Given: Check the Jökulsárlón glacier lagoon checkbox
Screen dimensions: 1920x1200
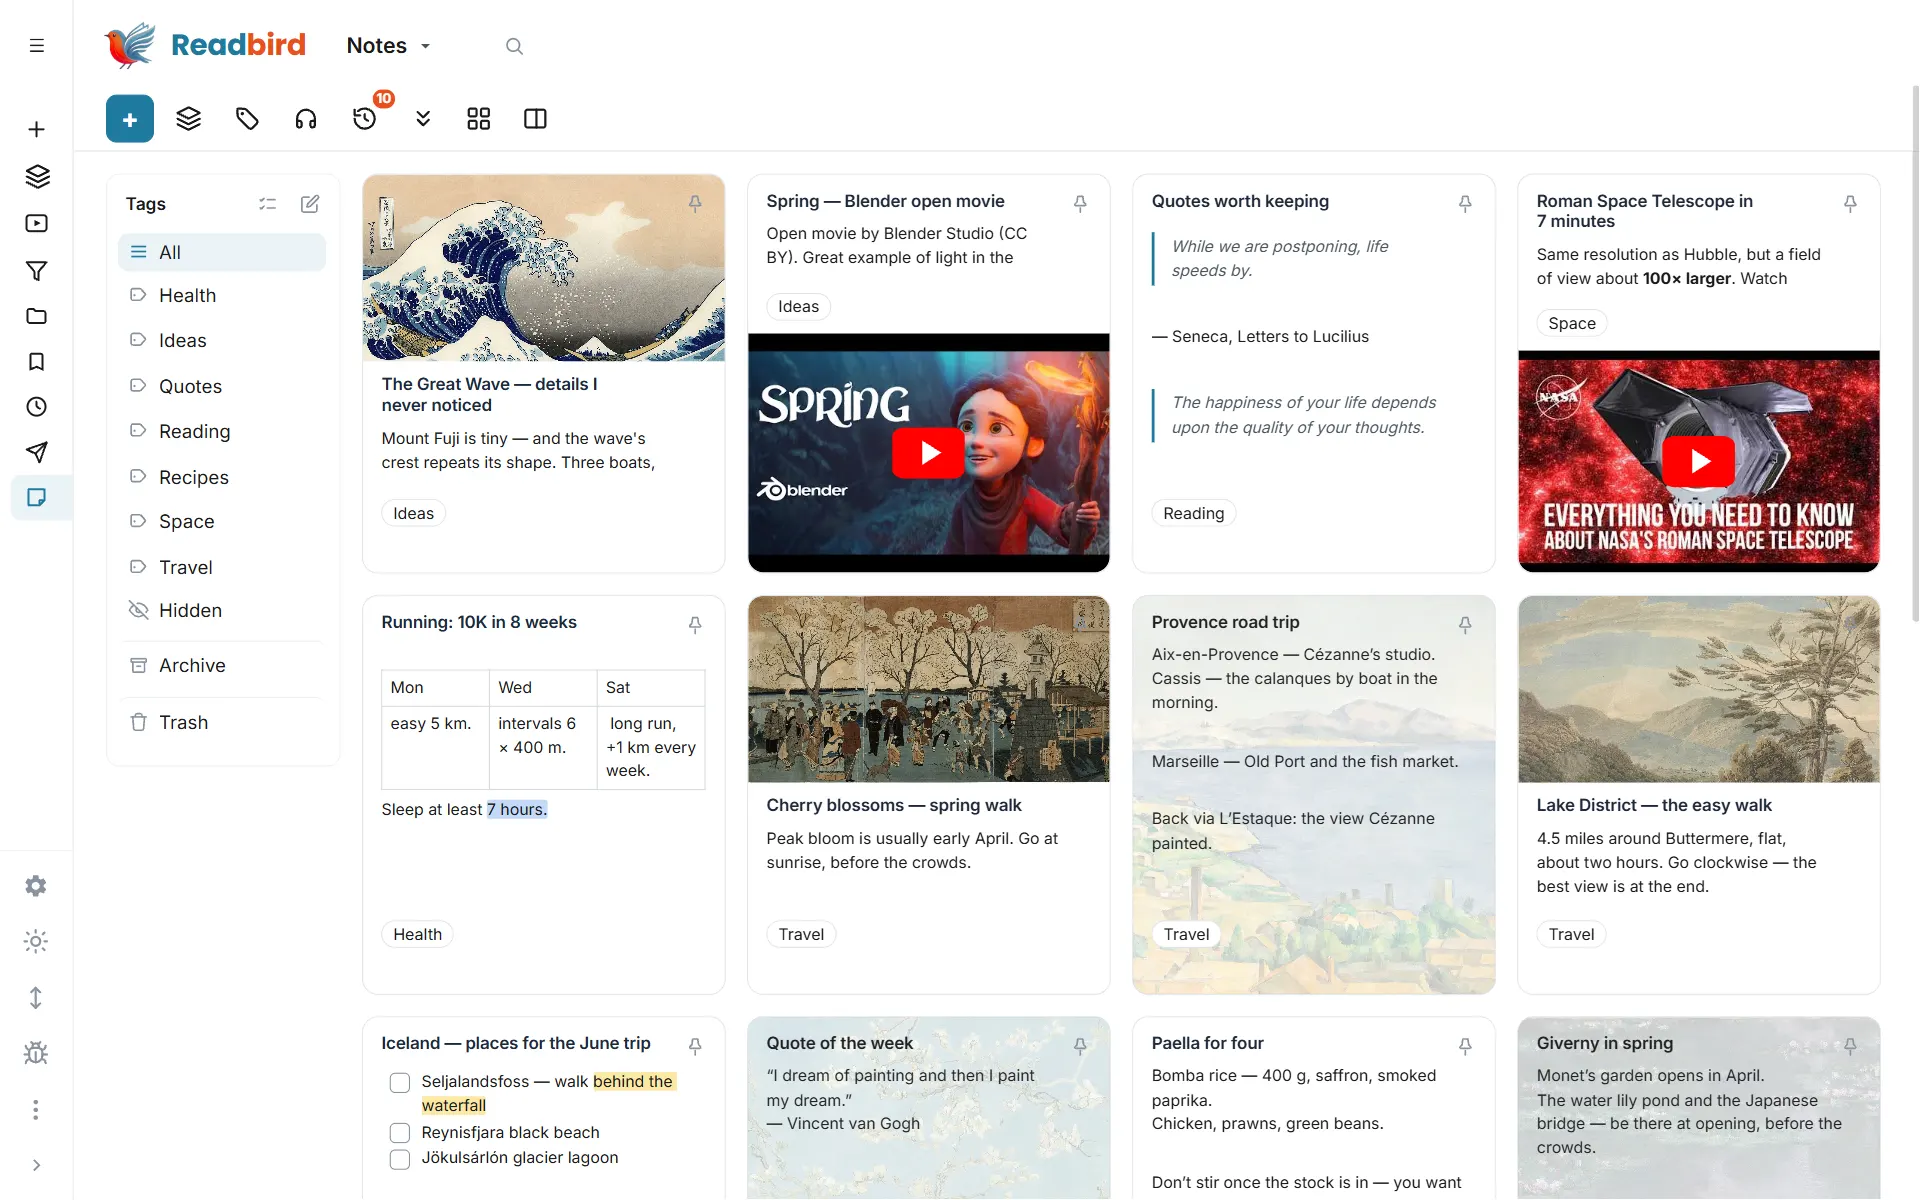Looking at the screenshot, I should (400, 1160).
